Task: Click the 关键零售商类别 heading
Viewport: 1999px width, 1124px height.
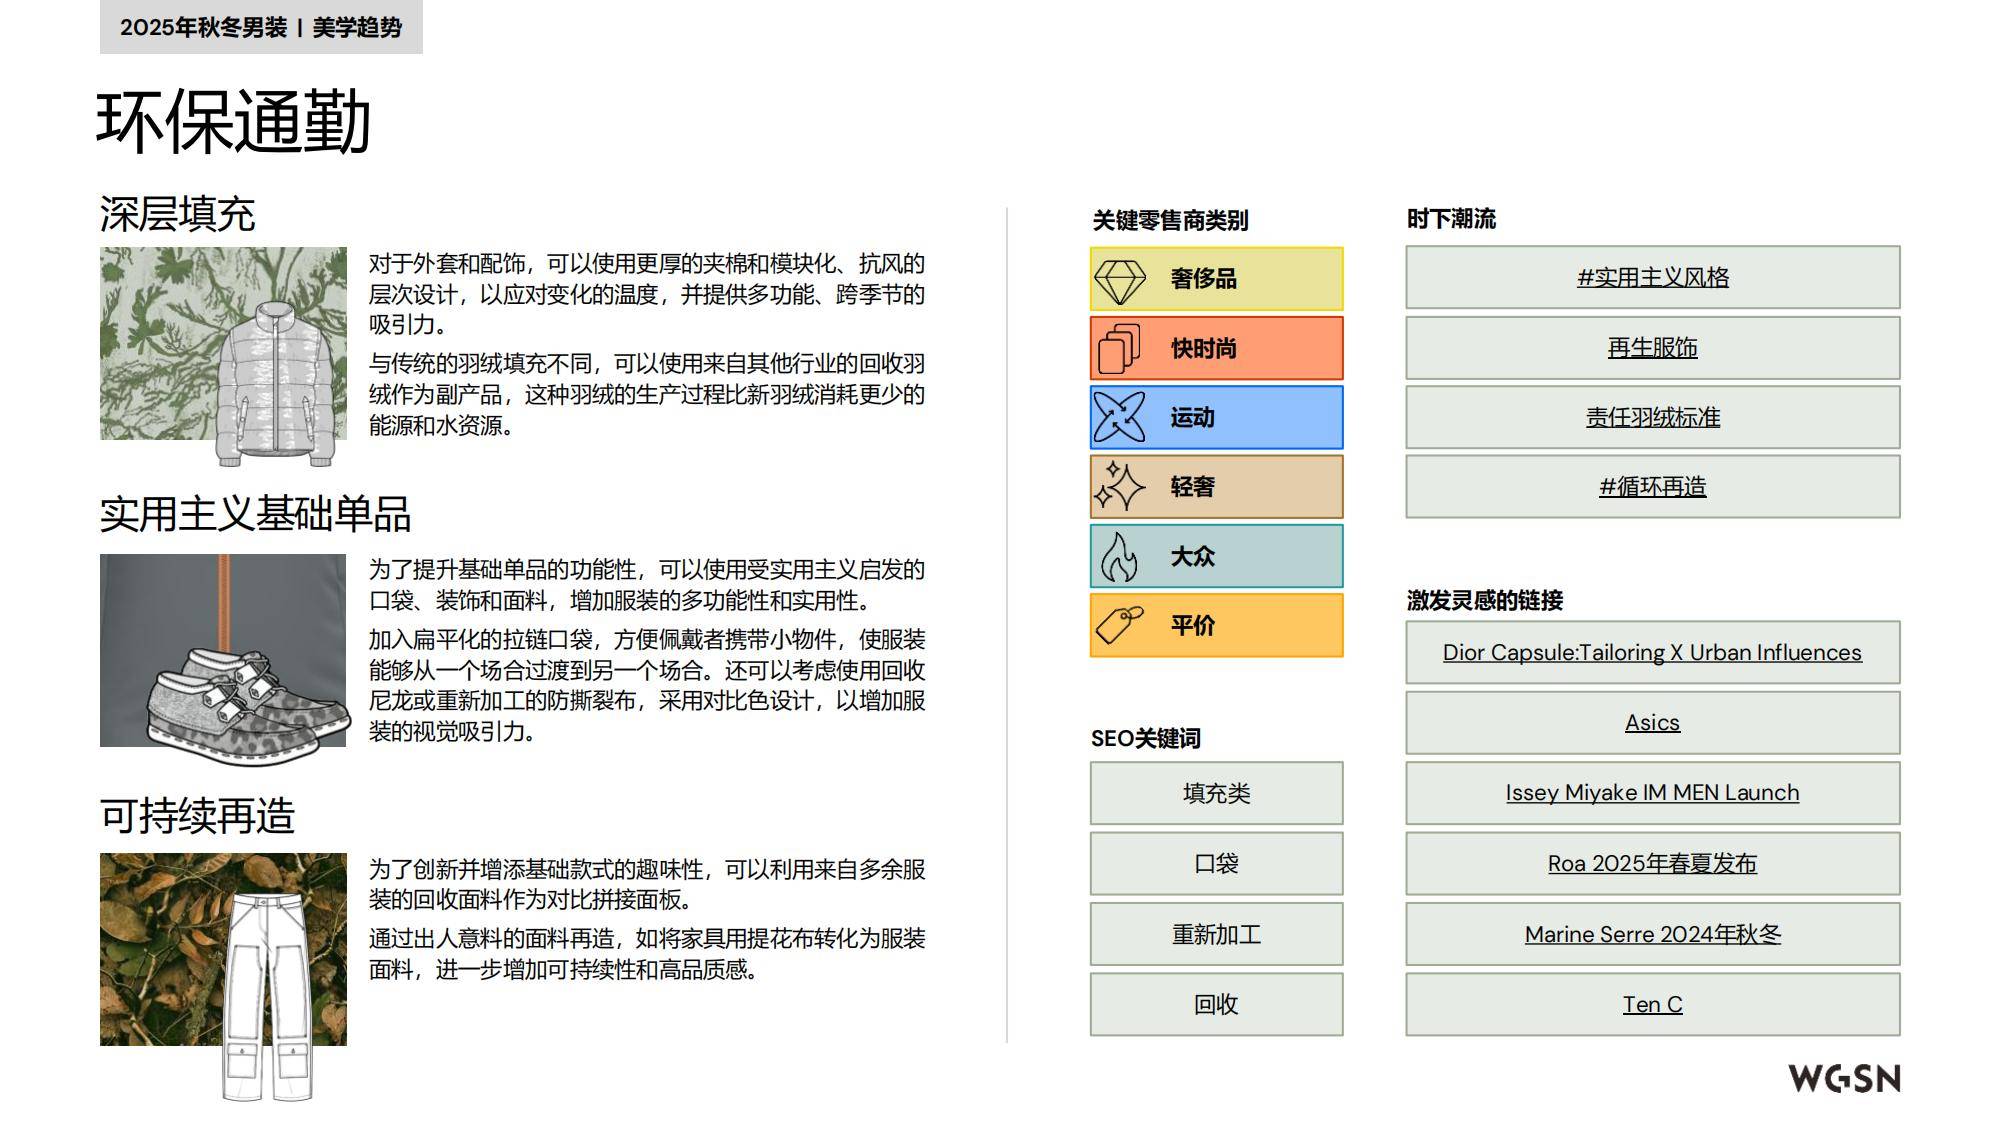Action: tap(1170, 220)
